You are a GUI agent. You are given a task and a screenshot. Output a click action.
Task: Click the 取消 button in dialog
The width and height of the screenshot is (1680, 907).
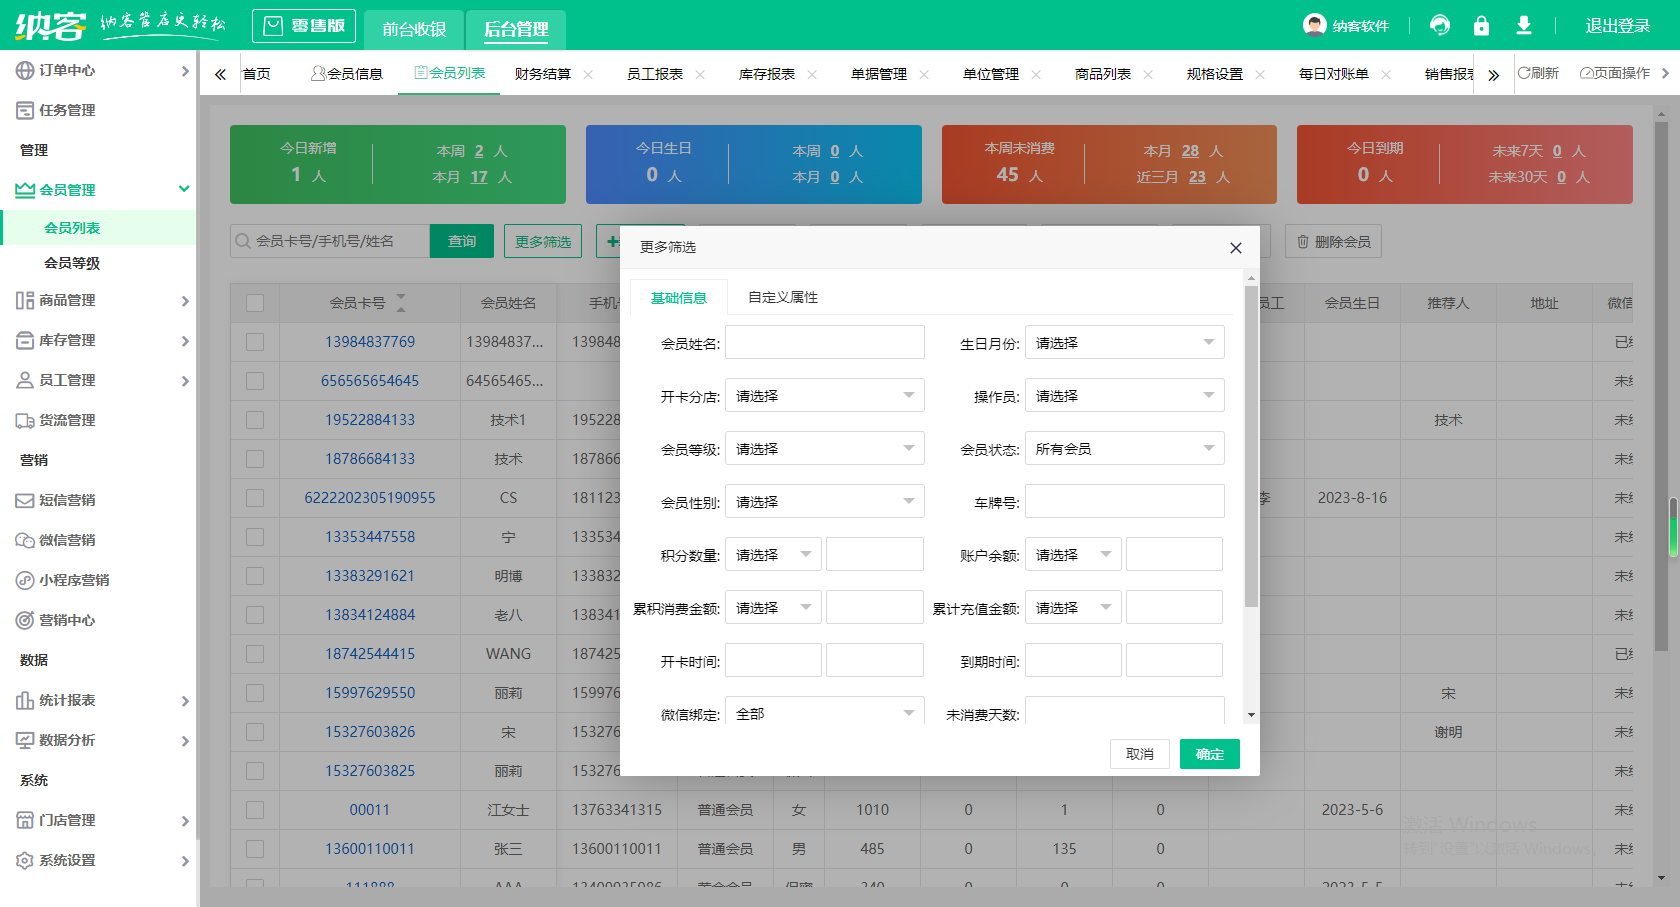[x=1139, y=754]
